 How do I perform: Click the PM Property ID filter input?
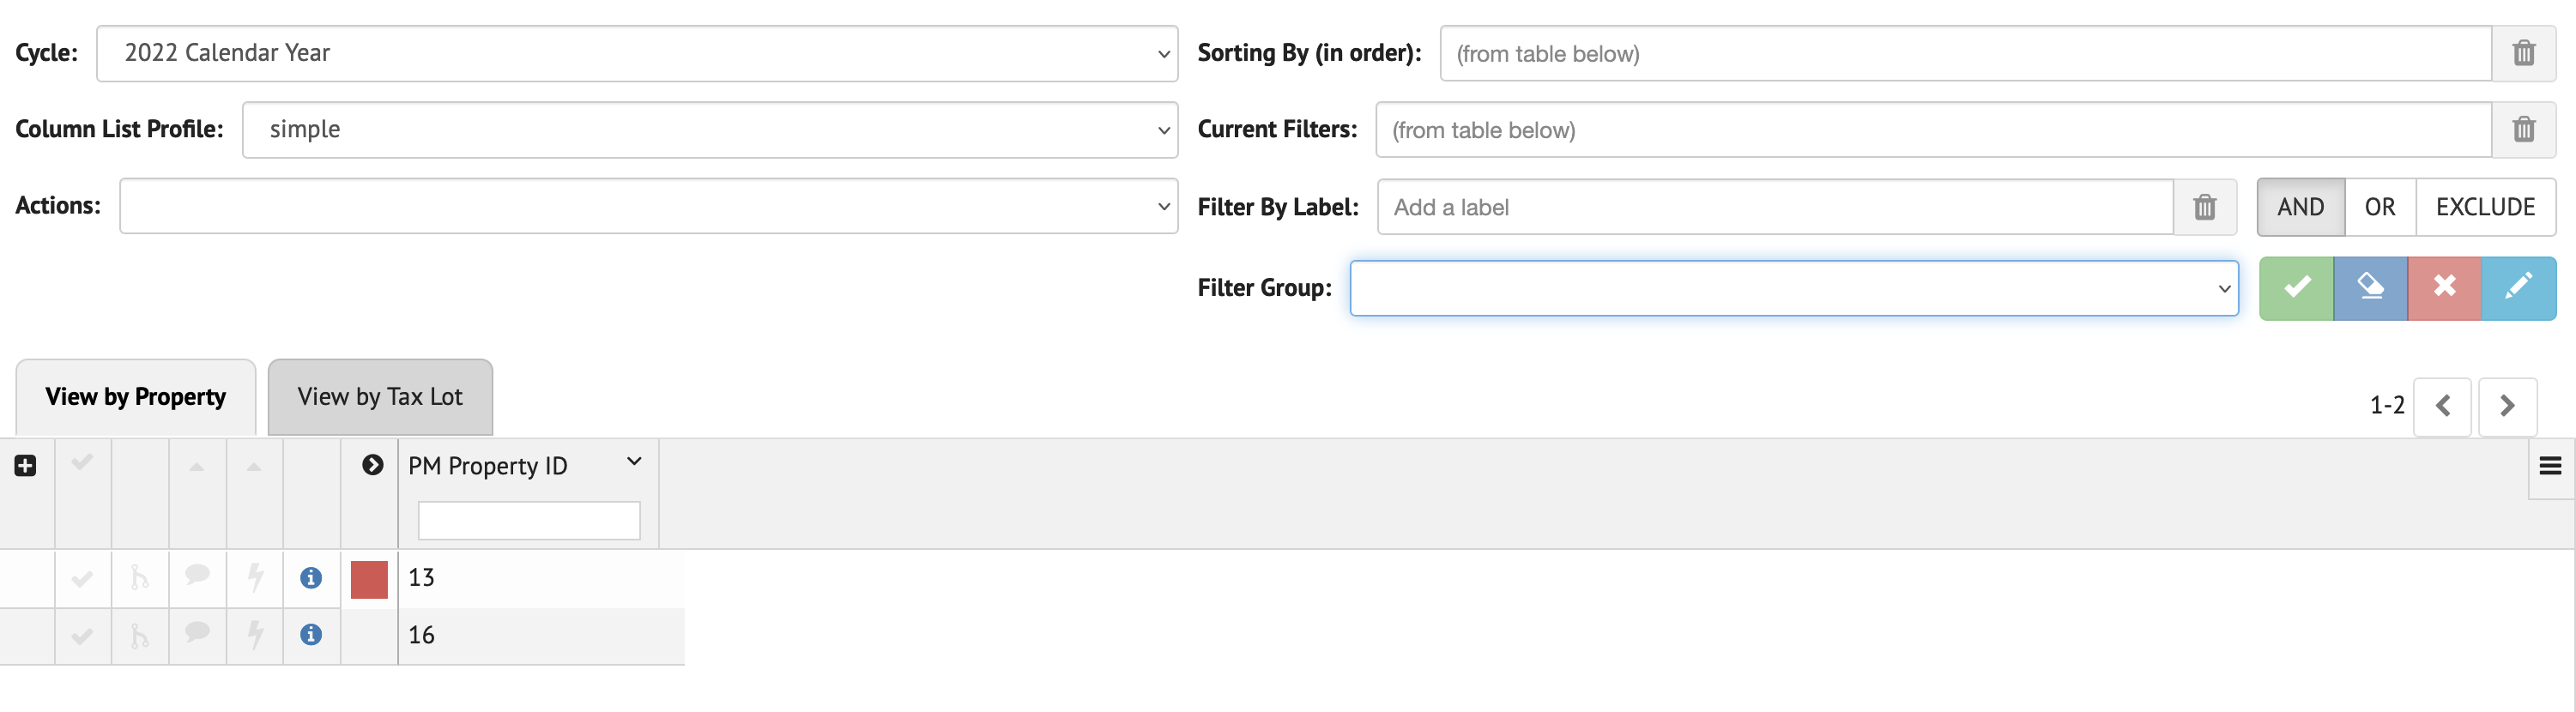528,520
